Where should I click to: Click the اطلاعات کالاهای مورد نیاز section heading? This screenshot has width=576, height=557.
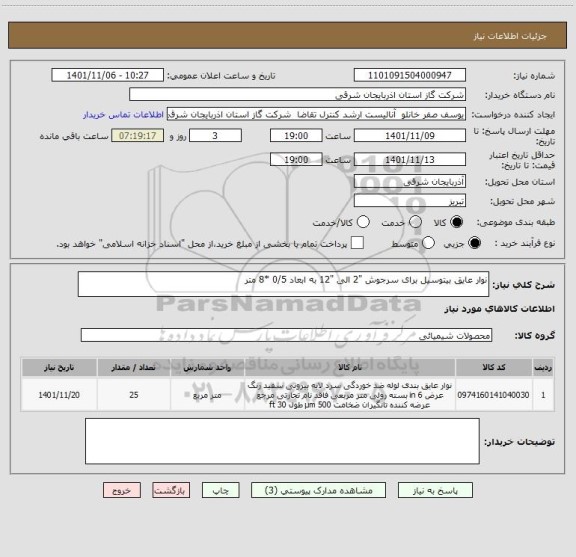[500, 309]
